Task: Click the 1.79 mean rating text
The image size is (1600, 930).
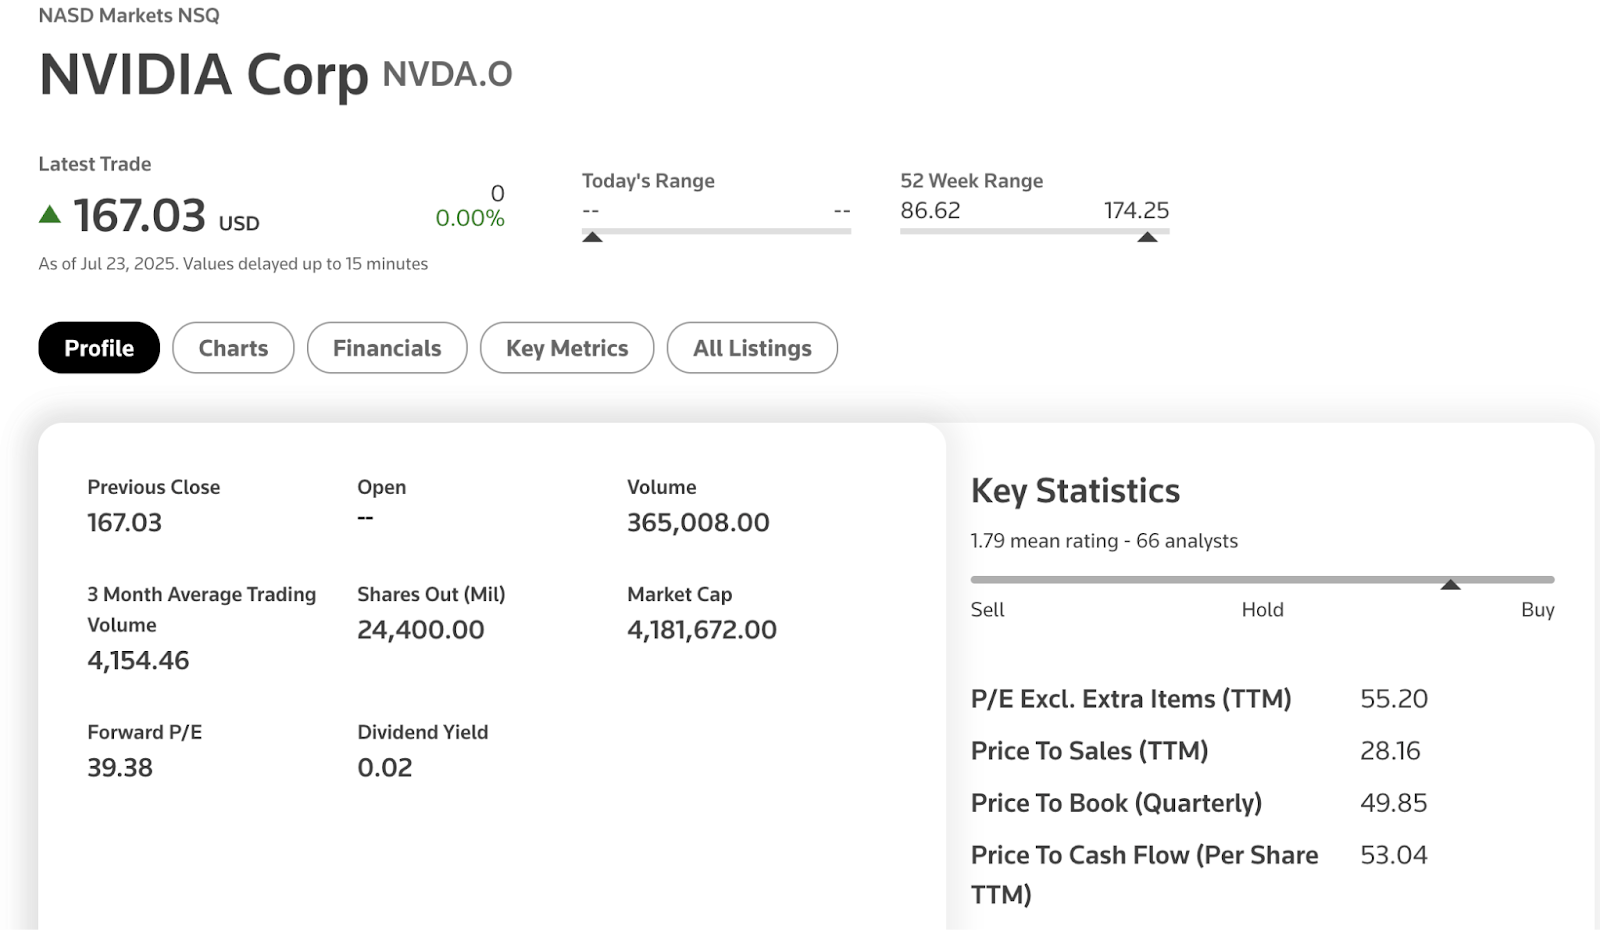Action: 1104,541
